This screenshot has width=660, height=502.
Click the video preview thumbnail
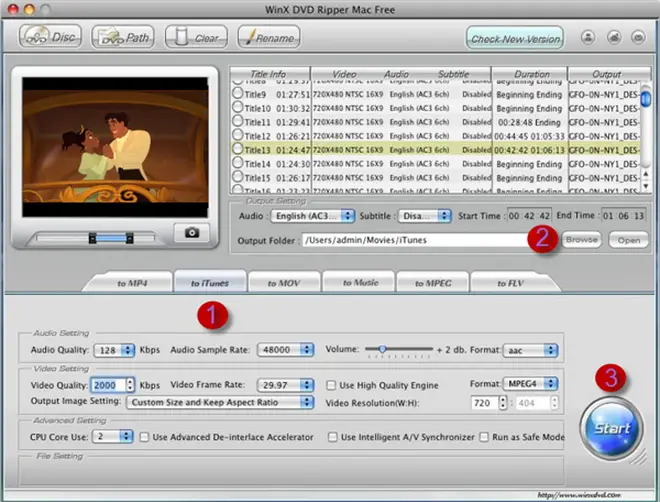(115, 147)
